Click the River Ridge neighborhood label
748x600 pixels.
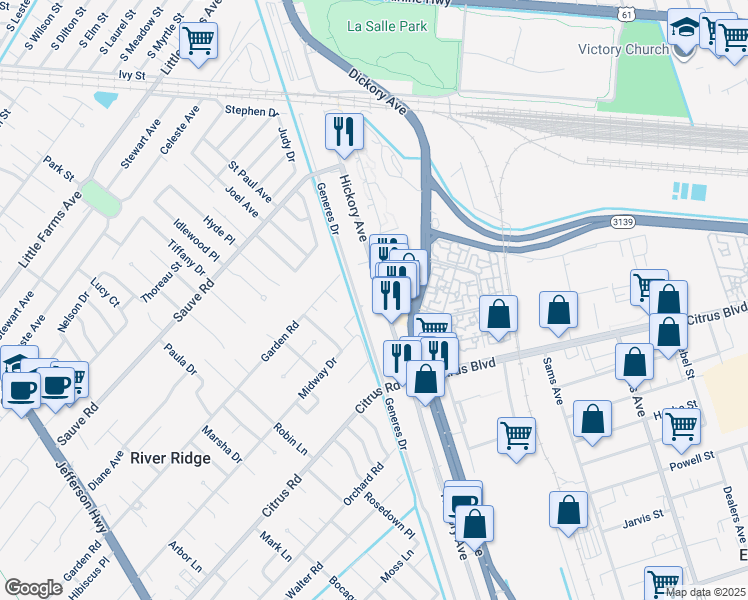pos(170,458)
